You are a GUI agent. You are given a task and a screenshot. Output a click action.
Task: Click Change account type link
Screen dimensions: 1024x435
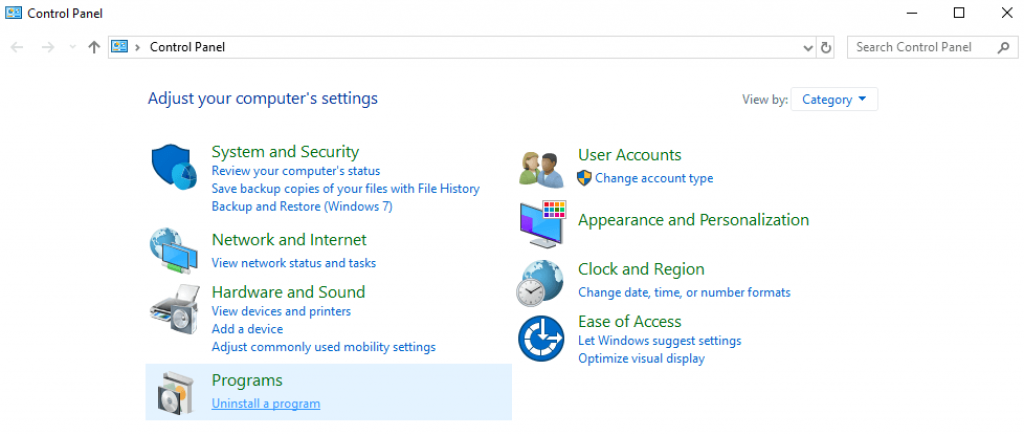(654, 178)
